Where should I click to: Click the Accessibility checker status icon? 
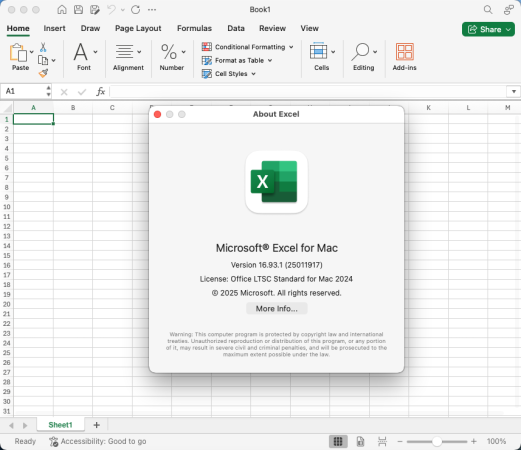tap(53, 442)
